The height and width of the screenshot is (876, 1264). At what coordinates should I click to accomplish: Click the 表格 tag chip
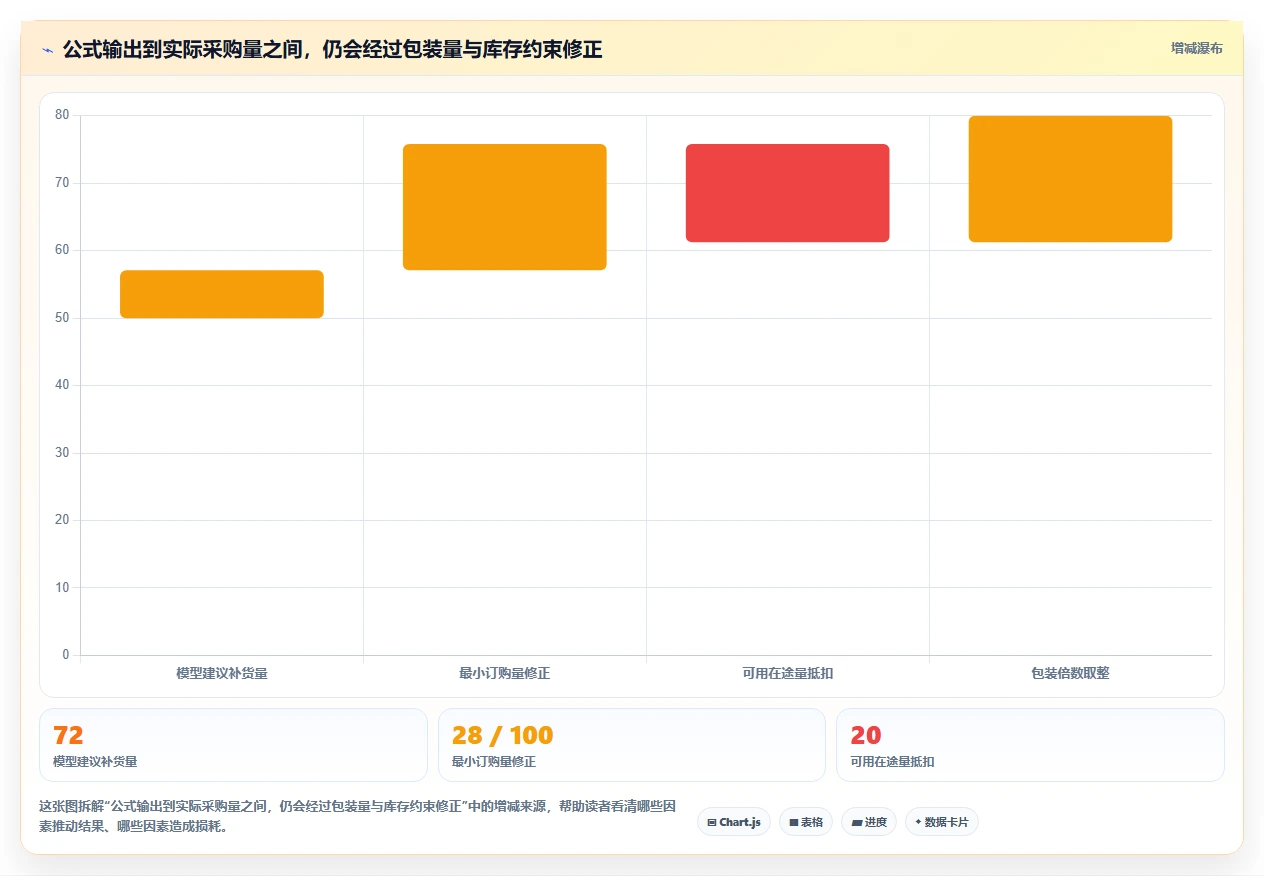(x=806, y=822)
